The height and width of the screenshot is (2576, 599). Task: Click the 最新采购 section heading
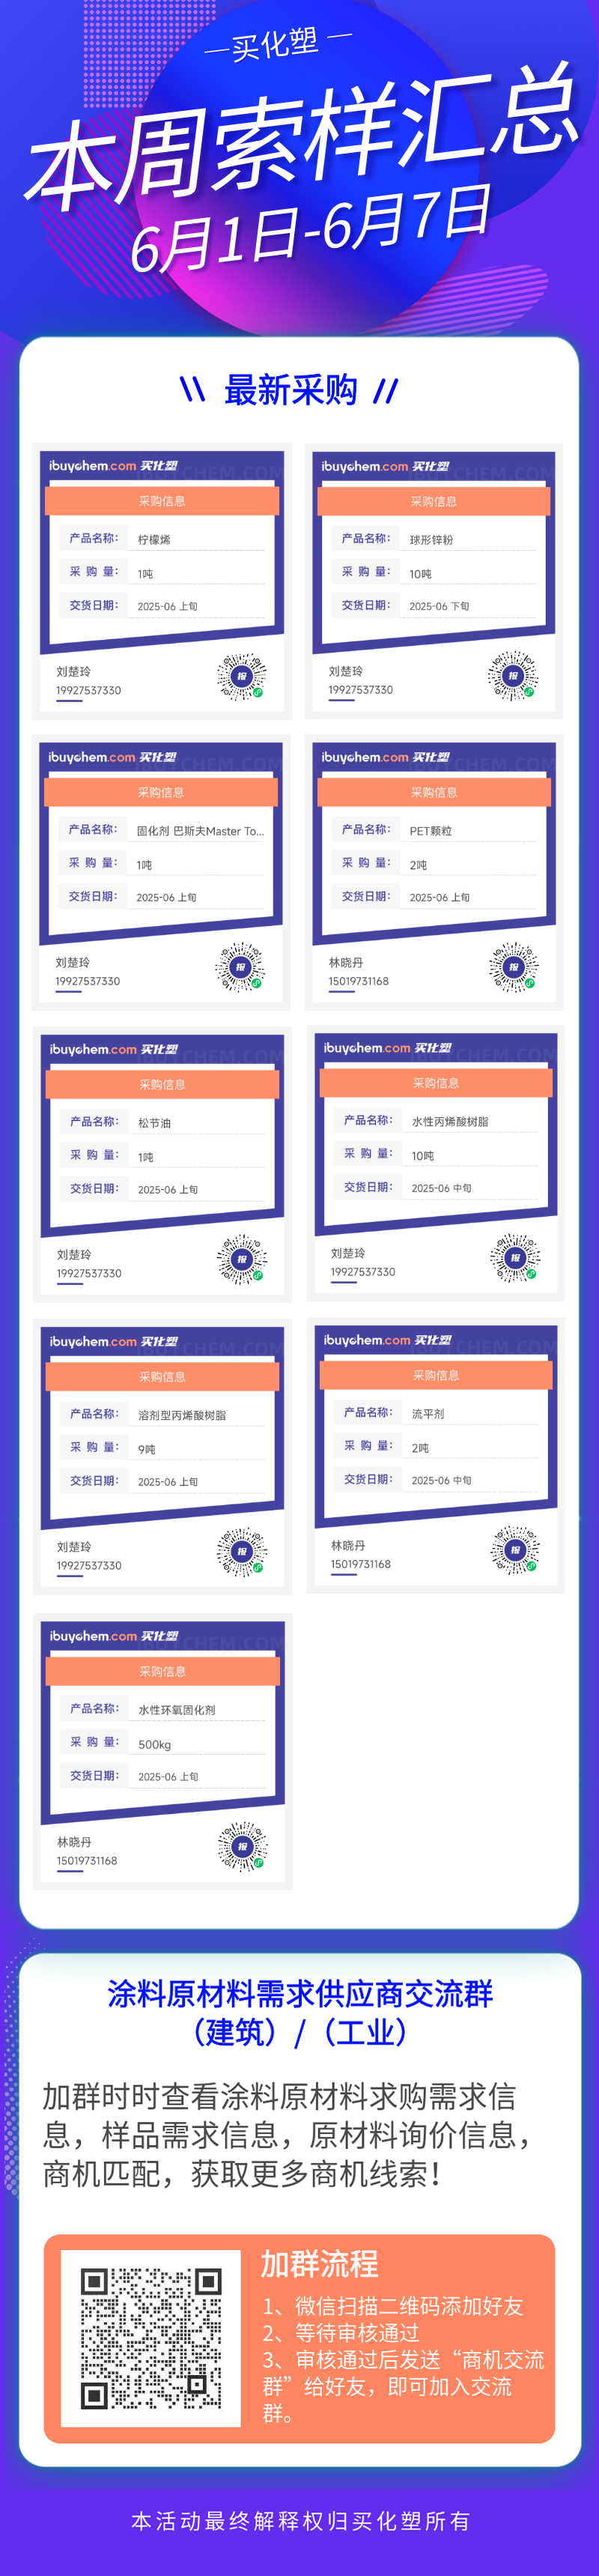[x=290, y=390]
